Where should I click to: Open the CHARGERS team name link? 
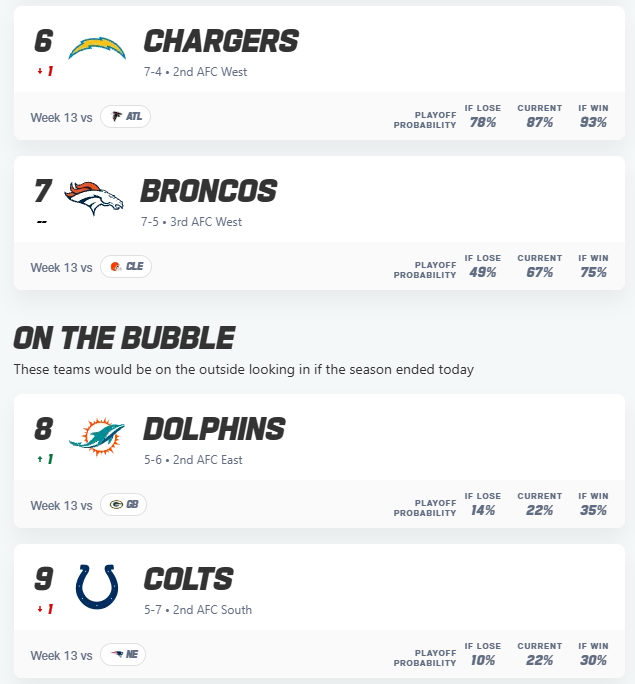point(221,41)
